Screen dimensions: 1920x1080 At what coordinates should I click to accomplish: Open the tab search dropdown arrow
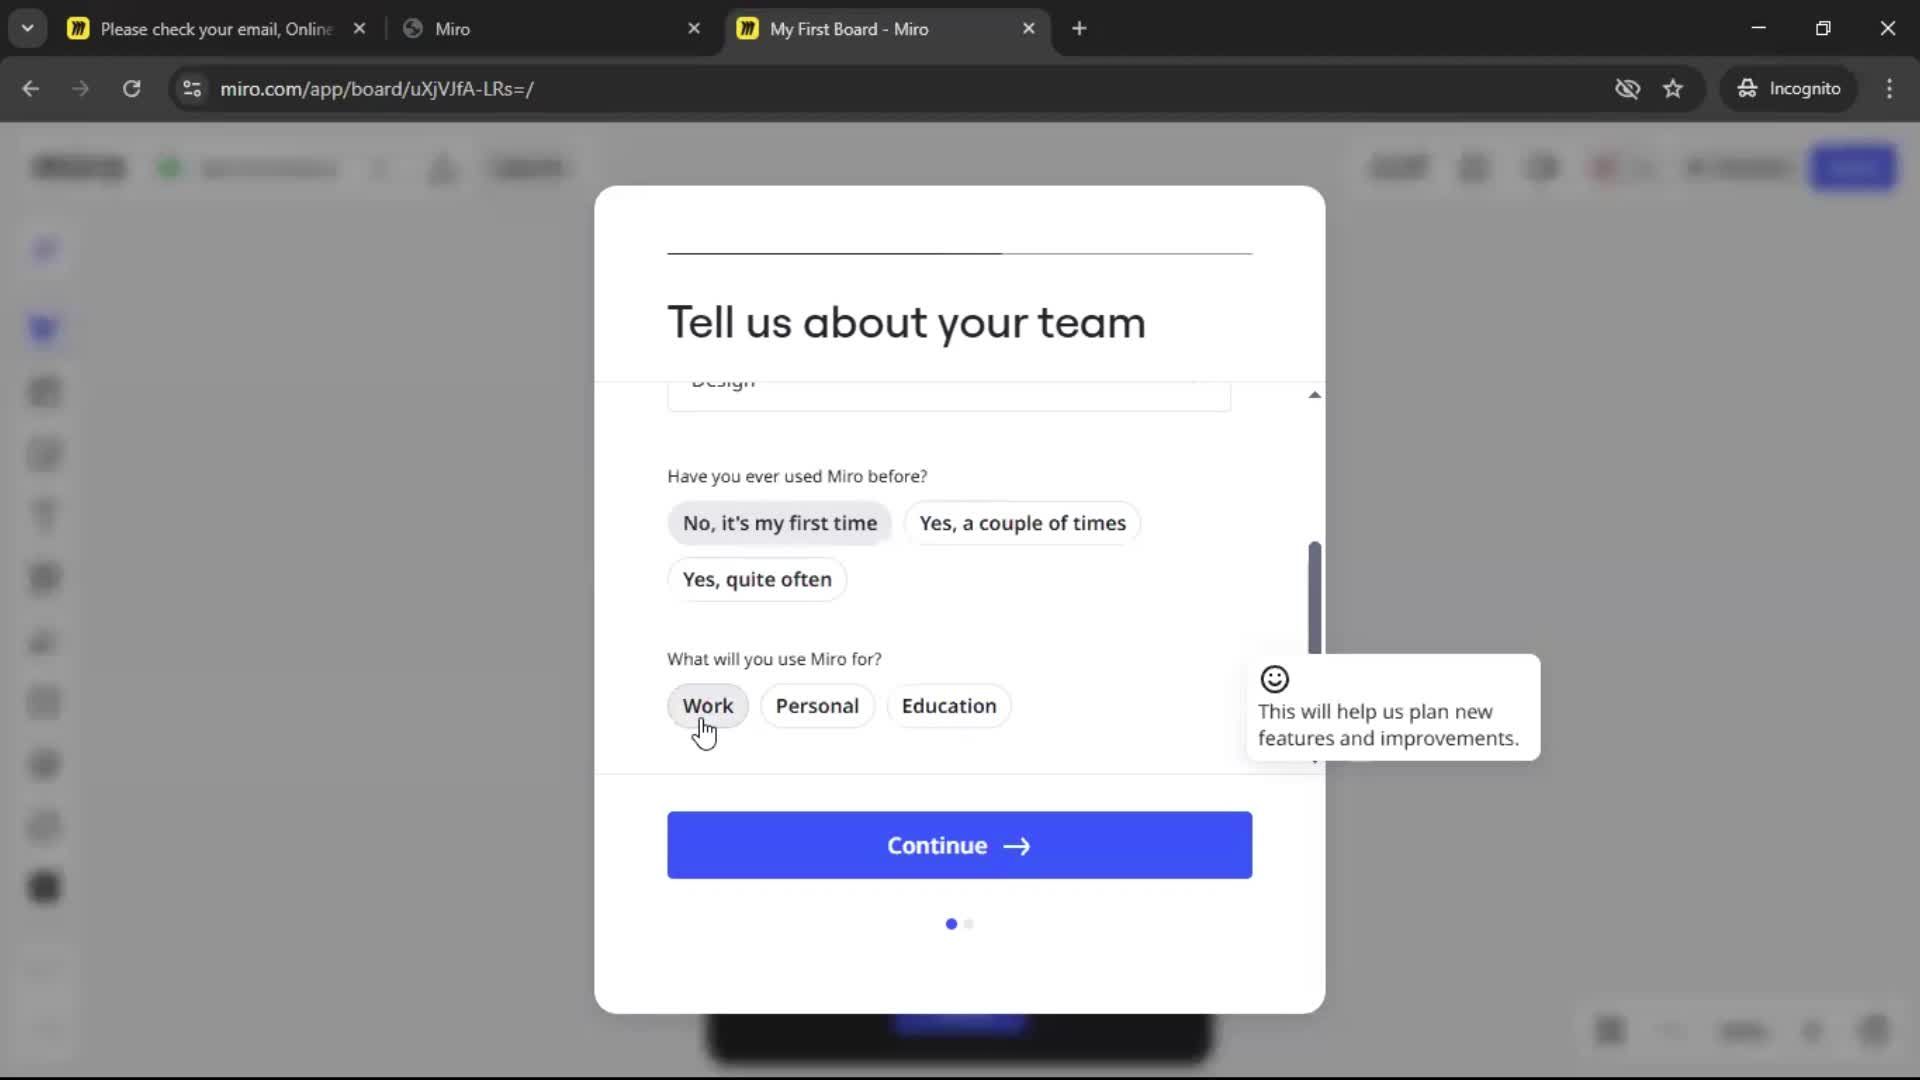(x=27, y=29)
